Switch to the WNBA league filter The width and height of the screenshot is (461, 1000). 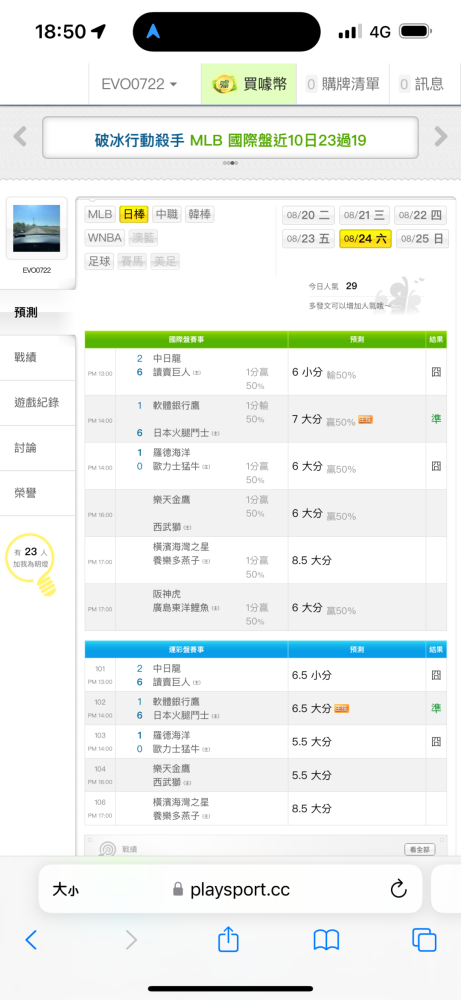(105, 238)
